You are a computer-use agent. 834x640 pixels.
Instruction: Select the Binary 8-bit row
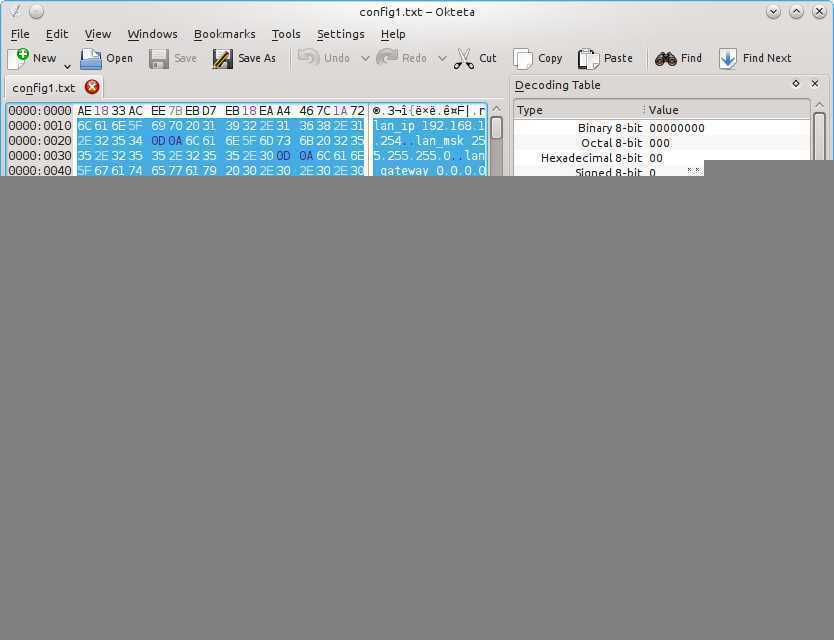click(x=662, y=128)
